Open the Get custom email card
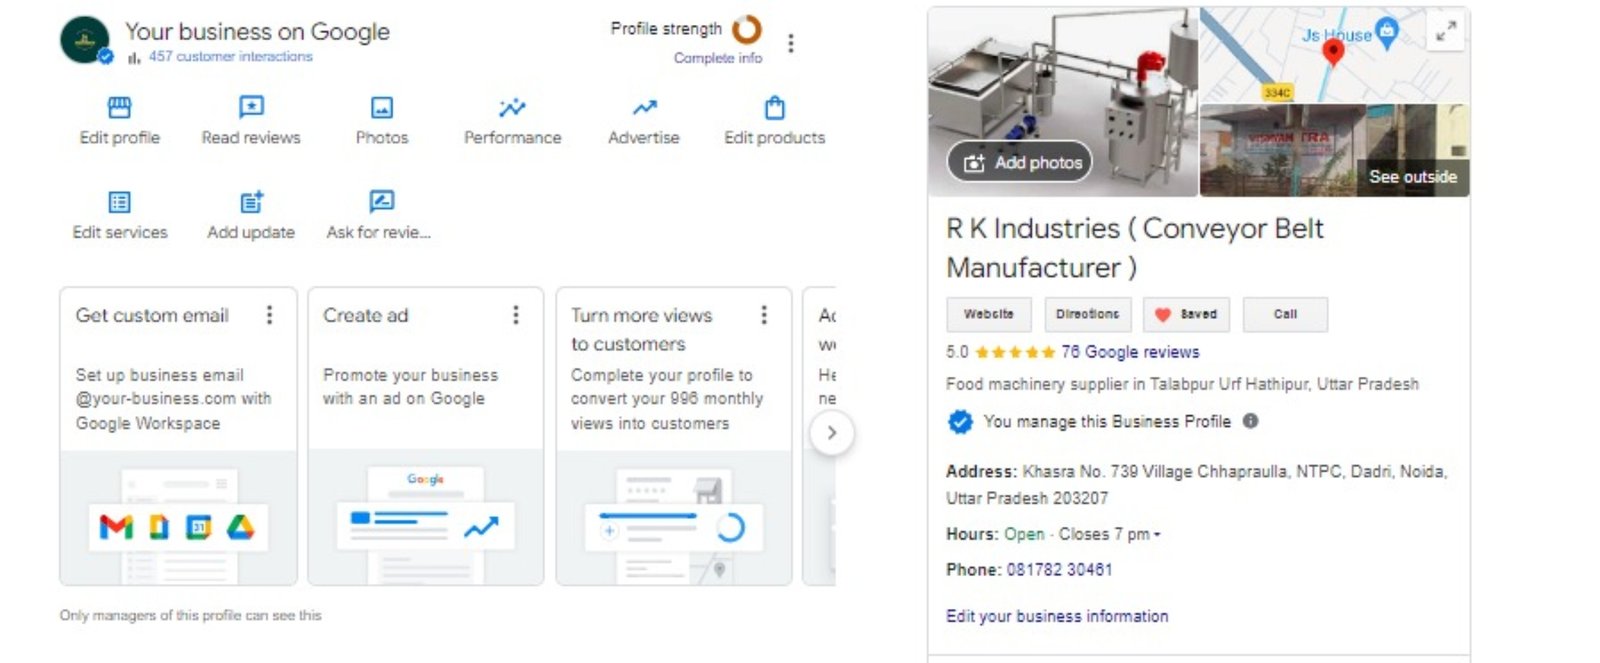1600x663 pixels. (178, 436)
